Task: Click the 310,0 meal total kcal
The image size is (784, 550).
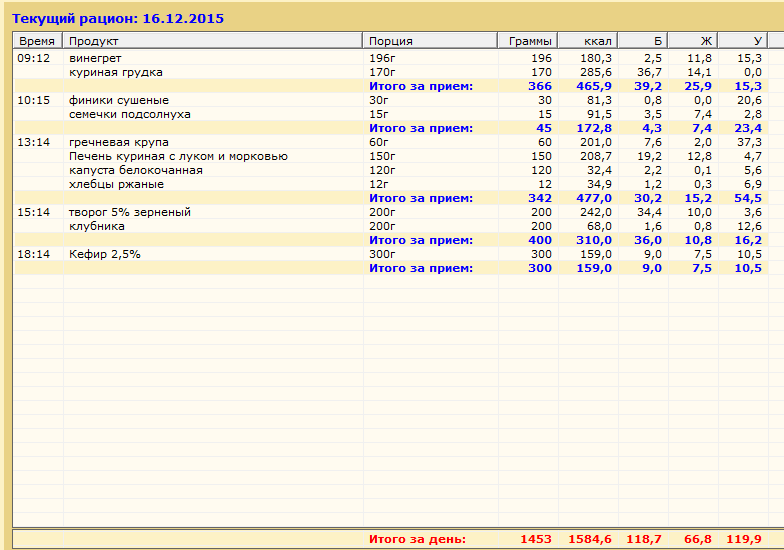Action: (x=594, y=240)
